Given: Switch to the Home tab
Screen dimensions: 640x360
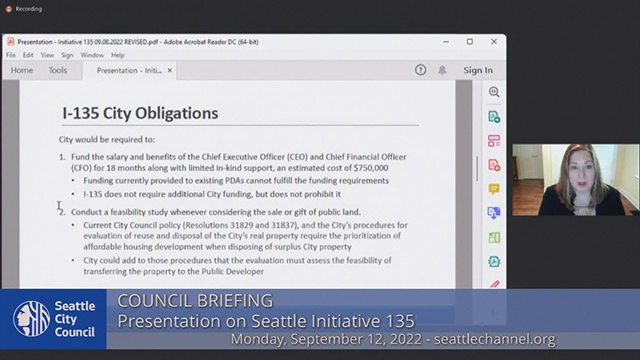Looking at the screenshot, I should (22, 70).
